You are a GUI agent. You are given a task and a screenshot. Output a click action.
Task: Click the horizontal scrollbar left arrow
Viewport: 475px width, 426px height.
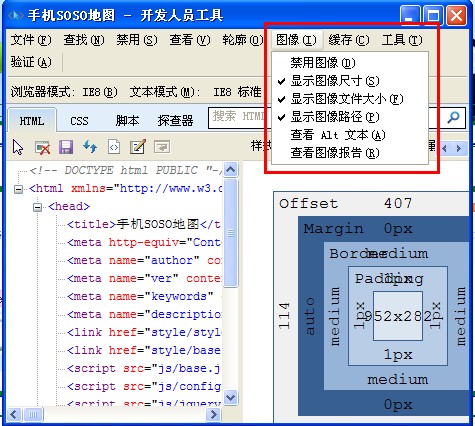tap(14, 415)
